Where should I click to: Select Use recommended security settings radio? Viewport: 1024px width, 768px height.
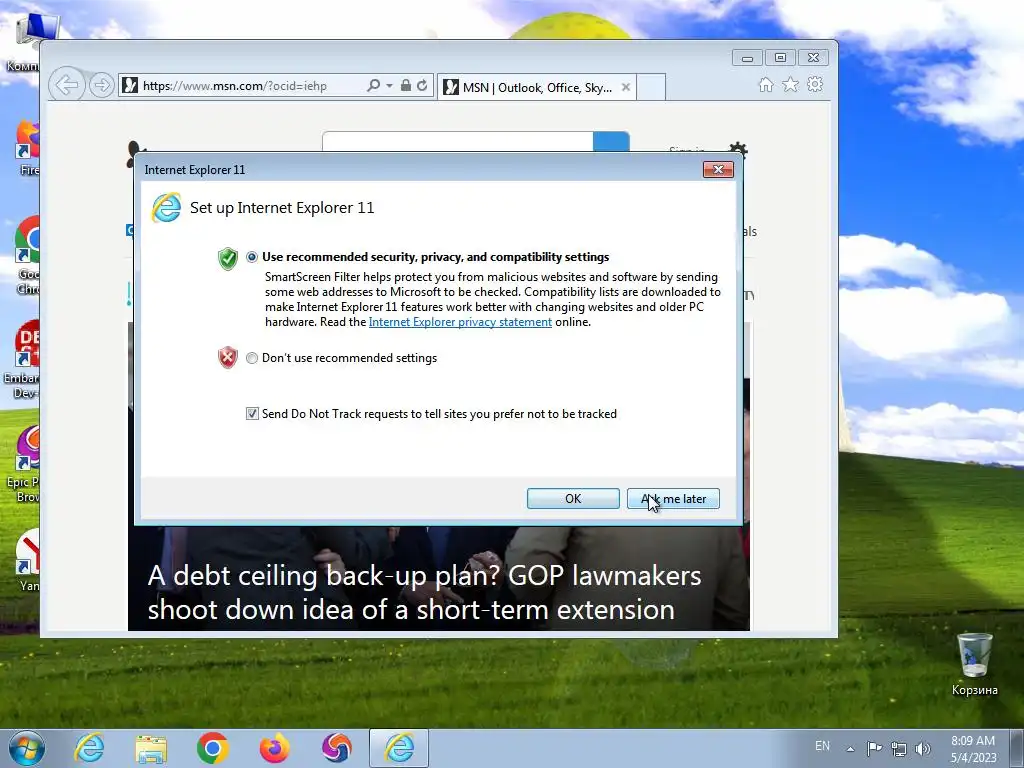pos(252,257)
